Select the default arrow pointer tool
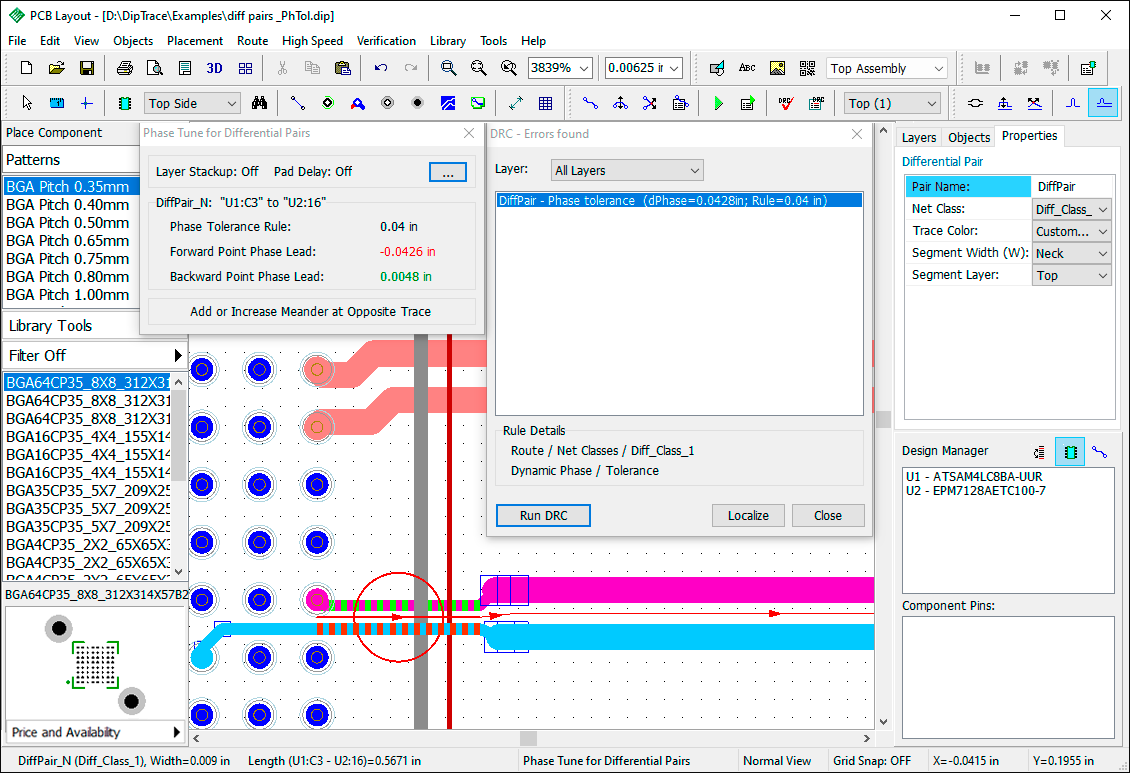 coord(27,103)
